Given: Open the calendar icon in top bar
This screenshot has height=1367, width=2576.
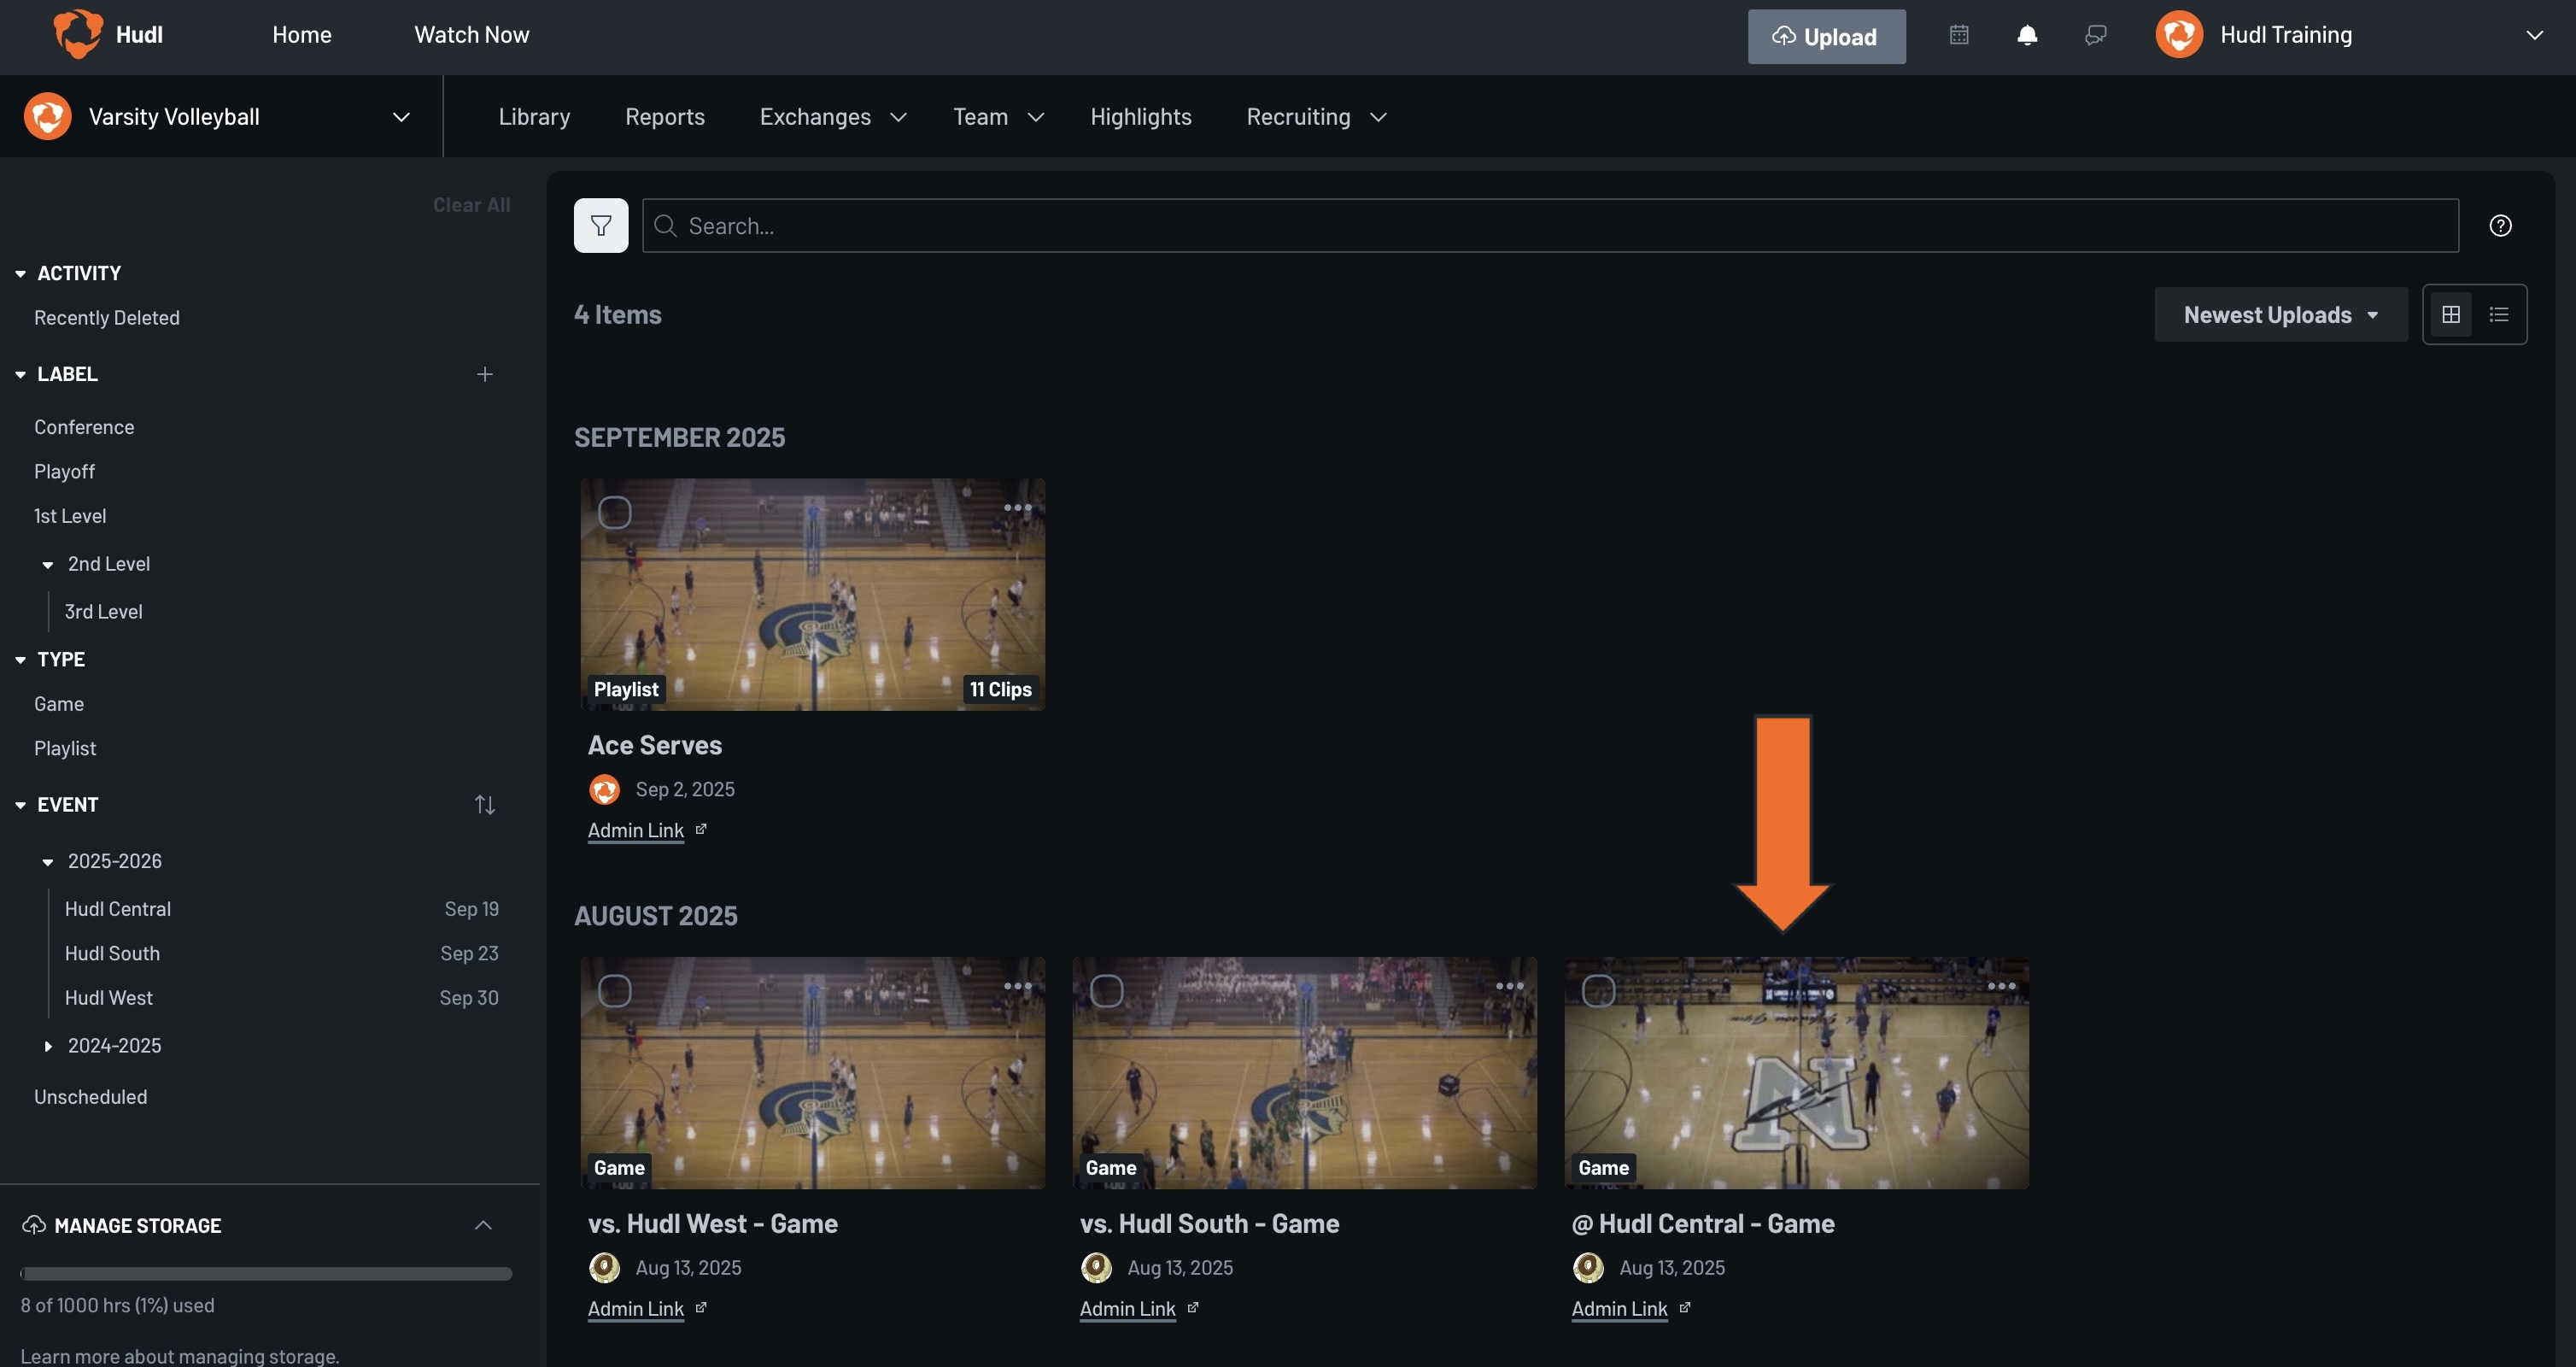Looking at the screenshot, I should click(1959, 35).
